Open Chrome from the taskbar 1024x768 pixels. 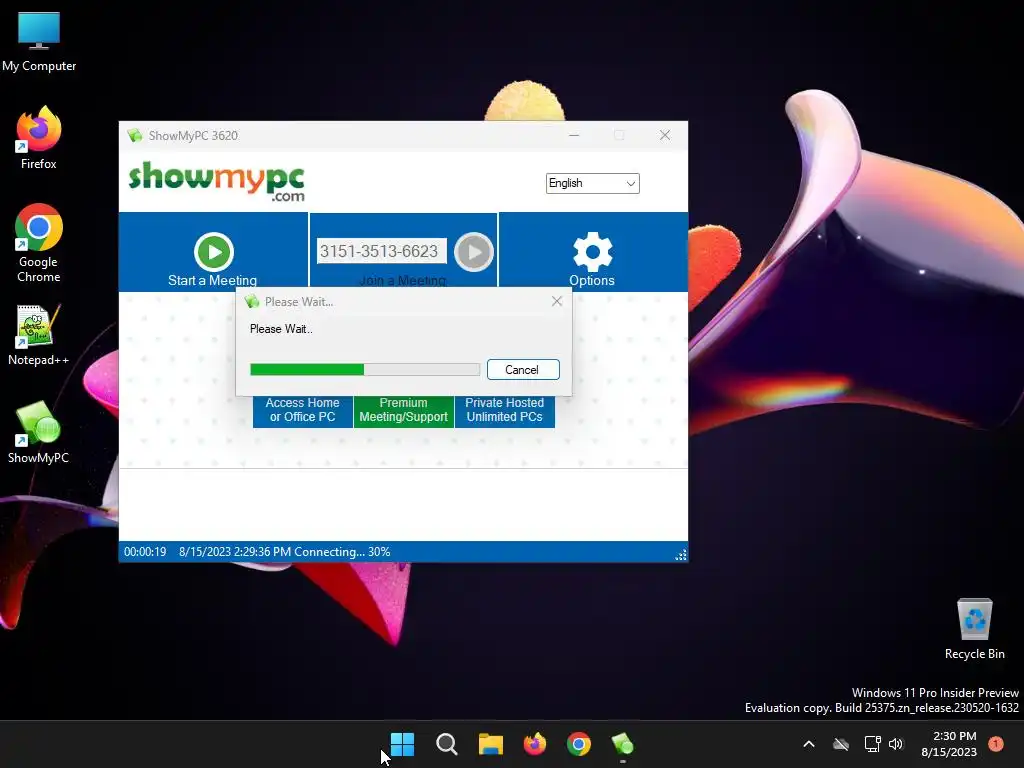(579, 744)
